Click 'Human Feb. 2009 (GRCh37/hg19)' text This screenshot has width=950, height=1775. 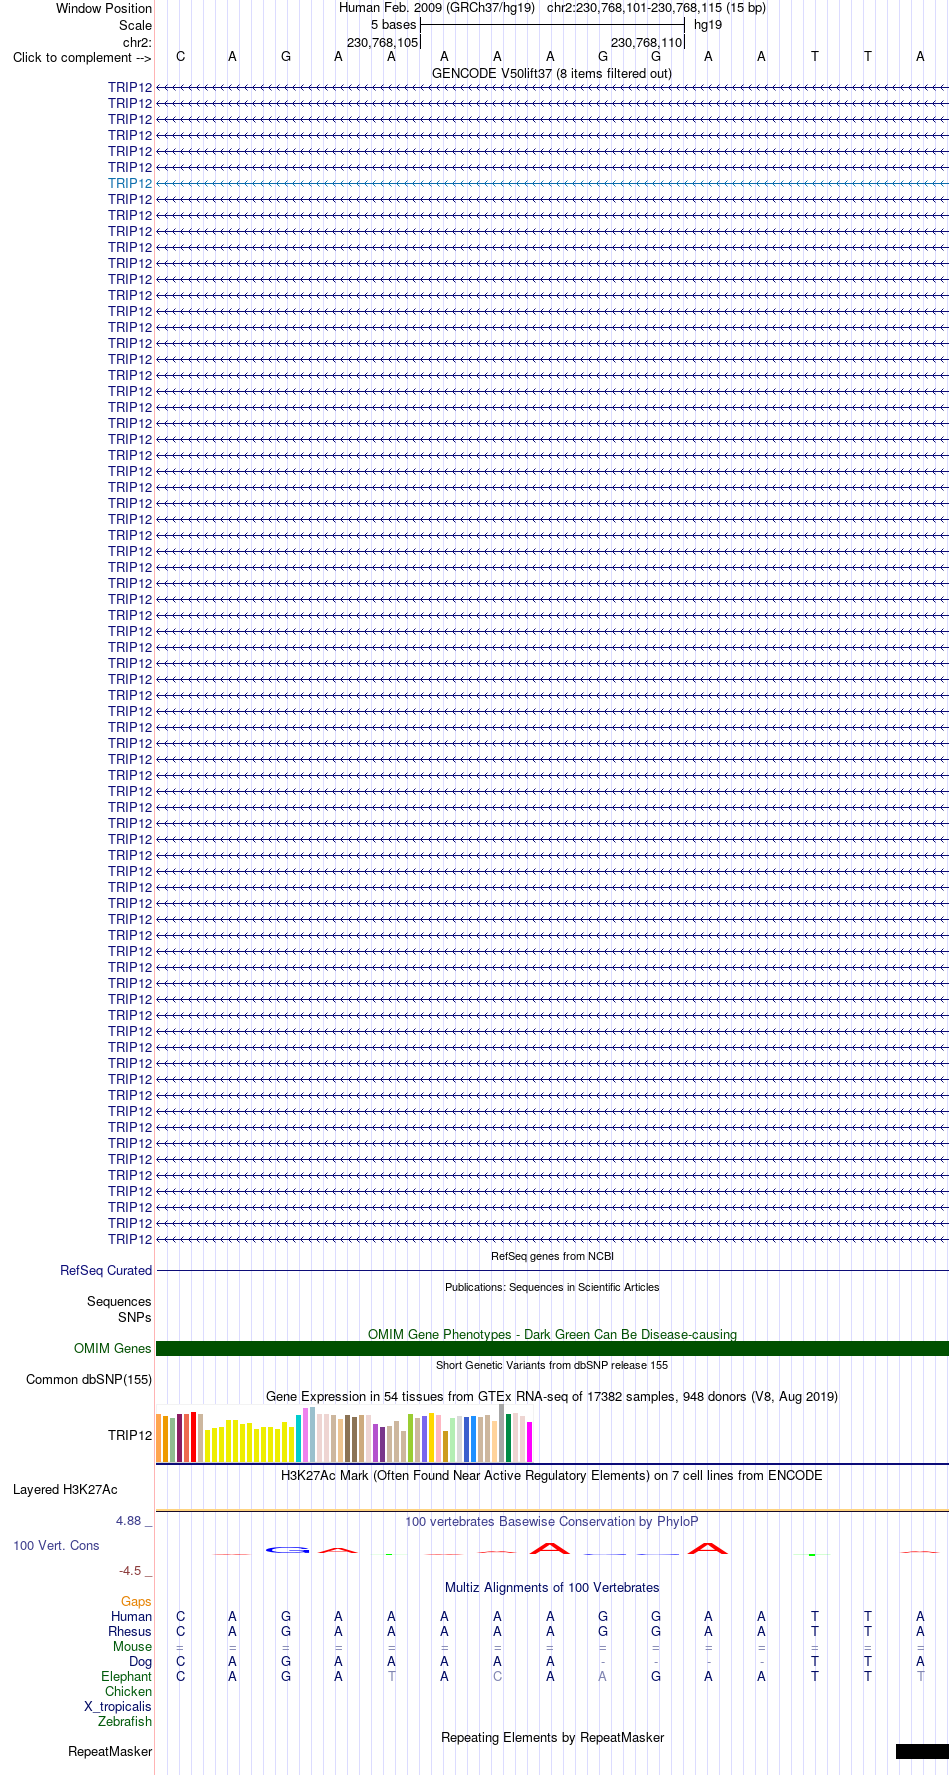(x=437, y=8)
